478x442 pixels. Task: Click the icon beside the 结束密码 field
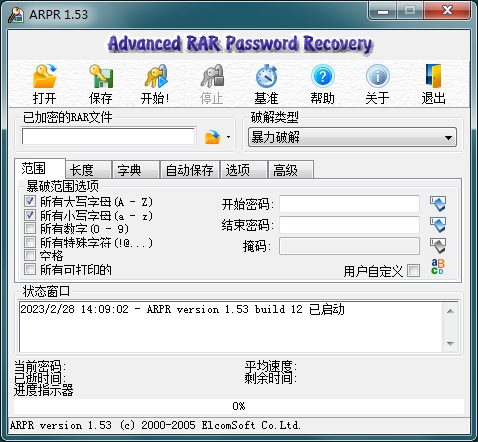pos(438,225)
